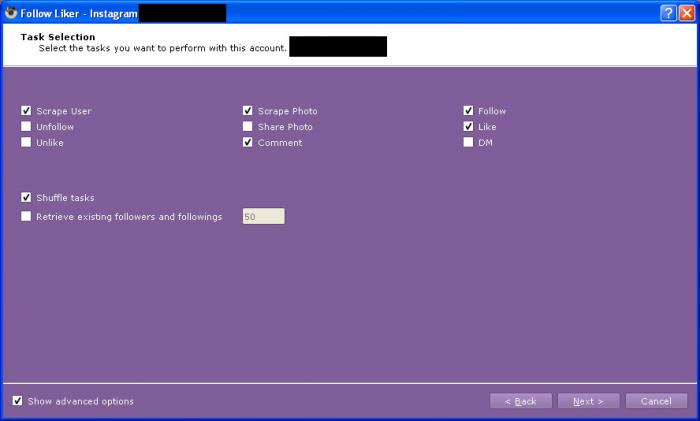Open the title bar Help question-mark button

668,13
